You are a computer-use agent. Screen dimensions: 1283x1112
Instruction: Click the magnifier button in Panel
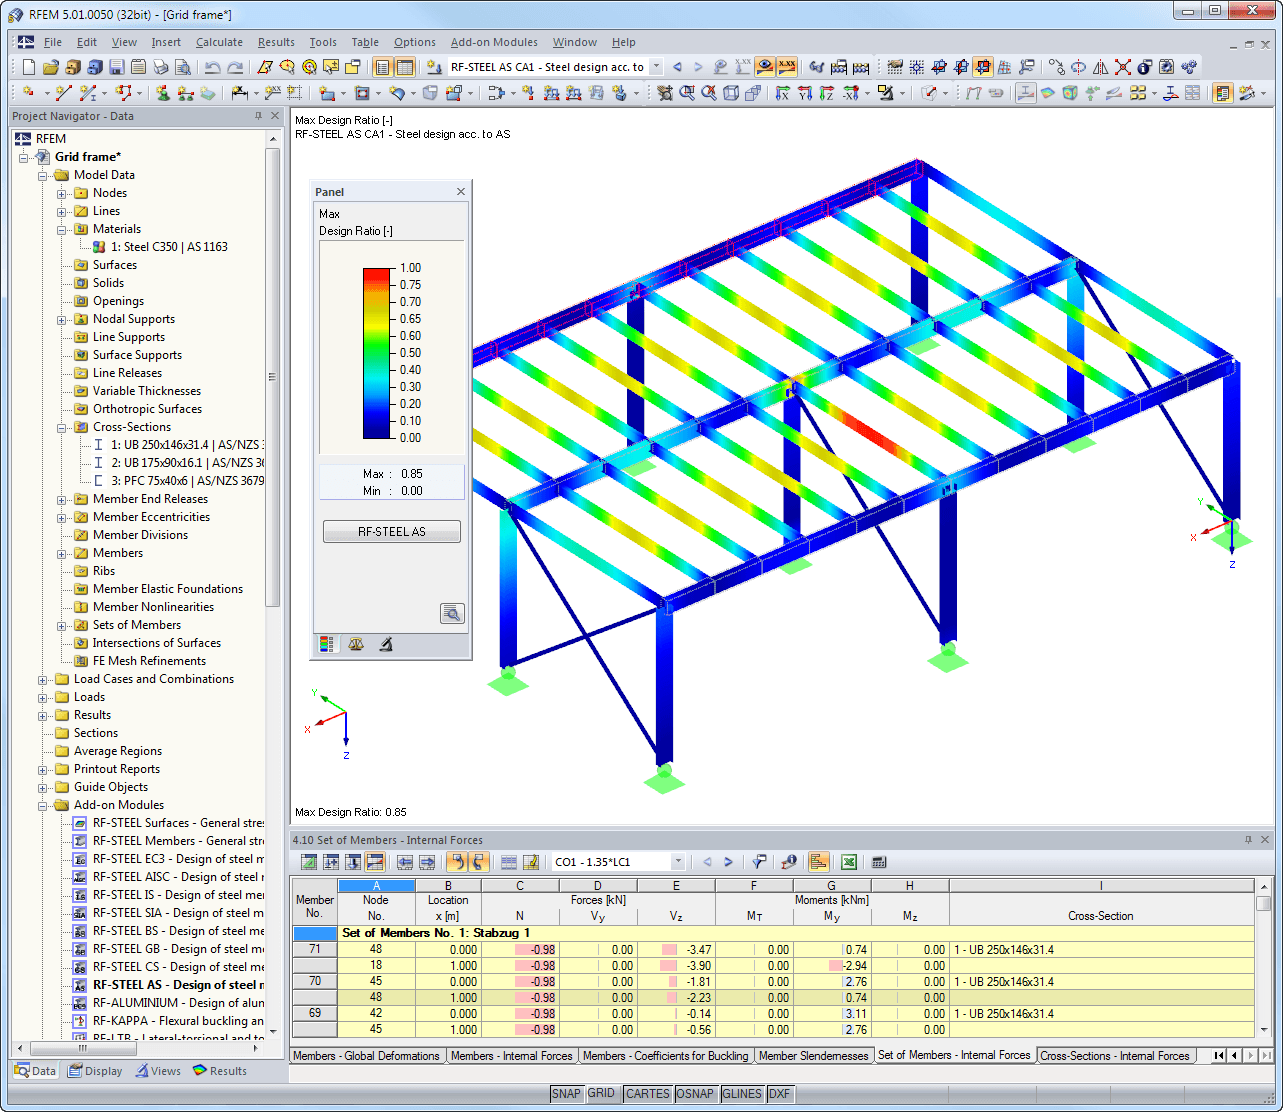point(452,613)
